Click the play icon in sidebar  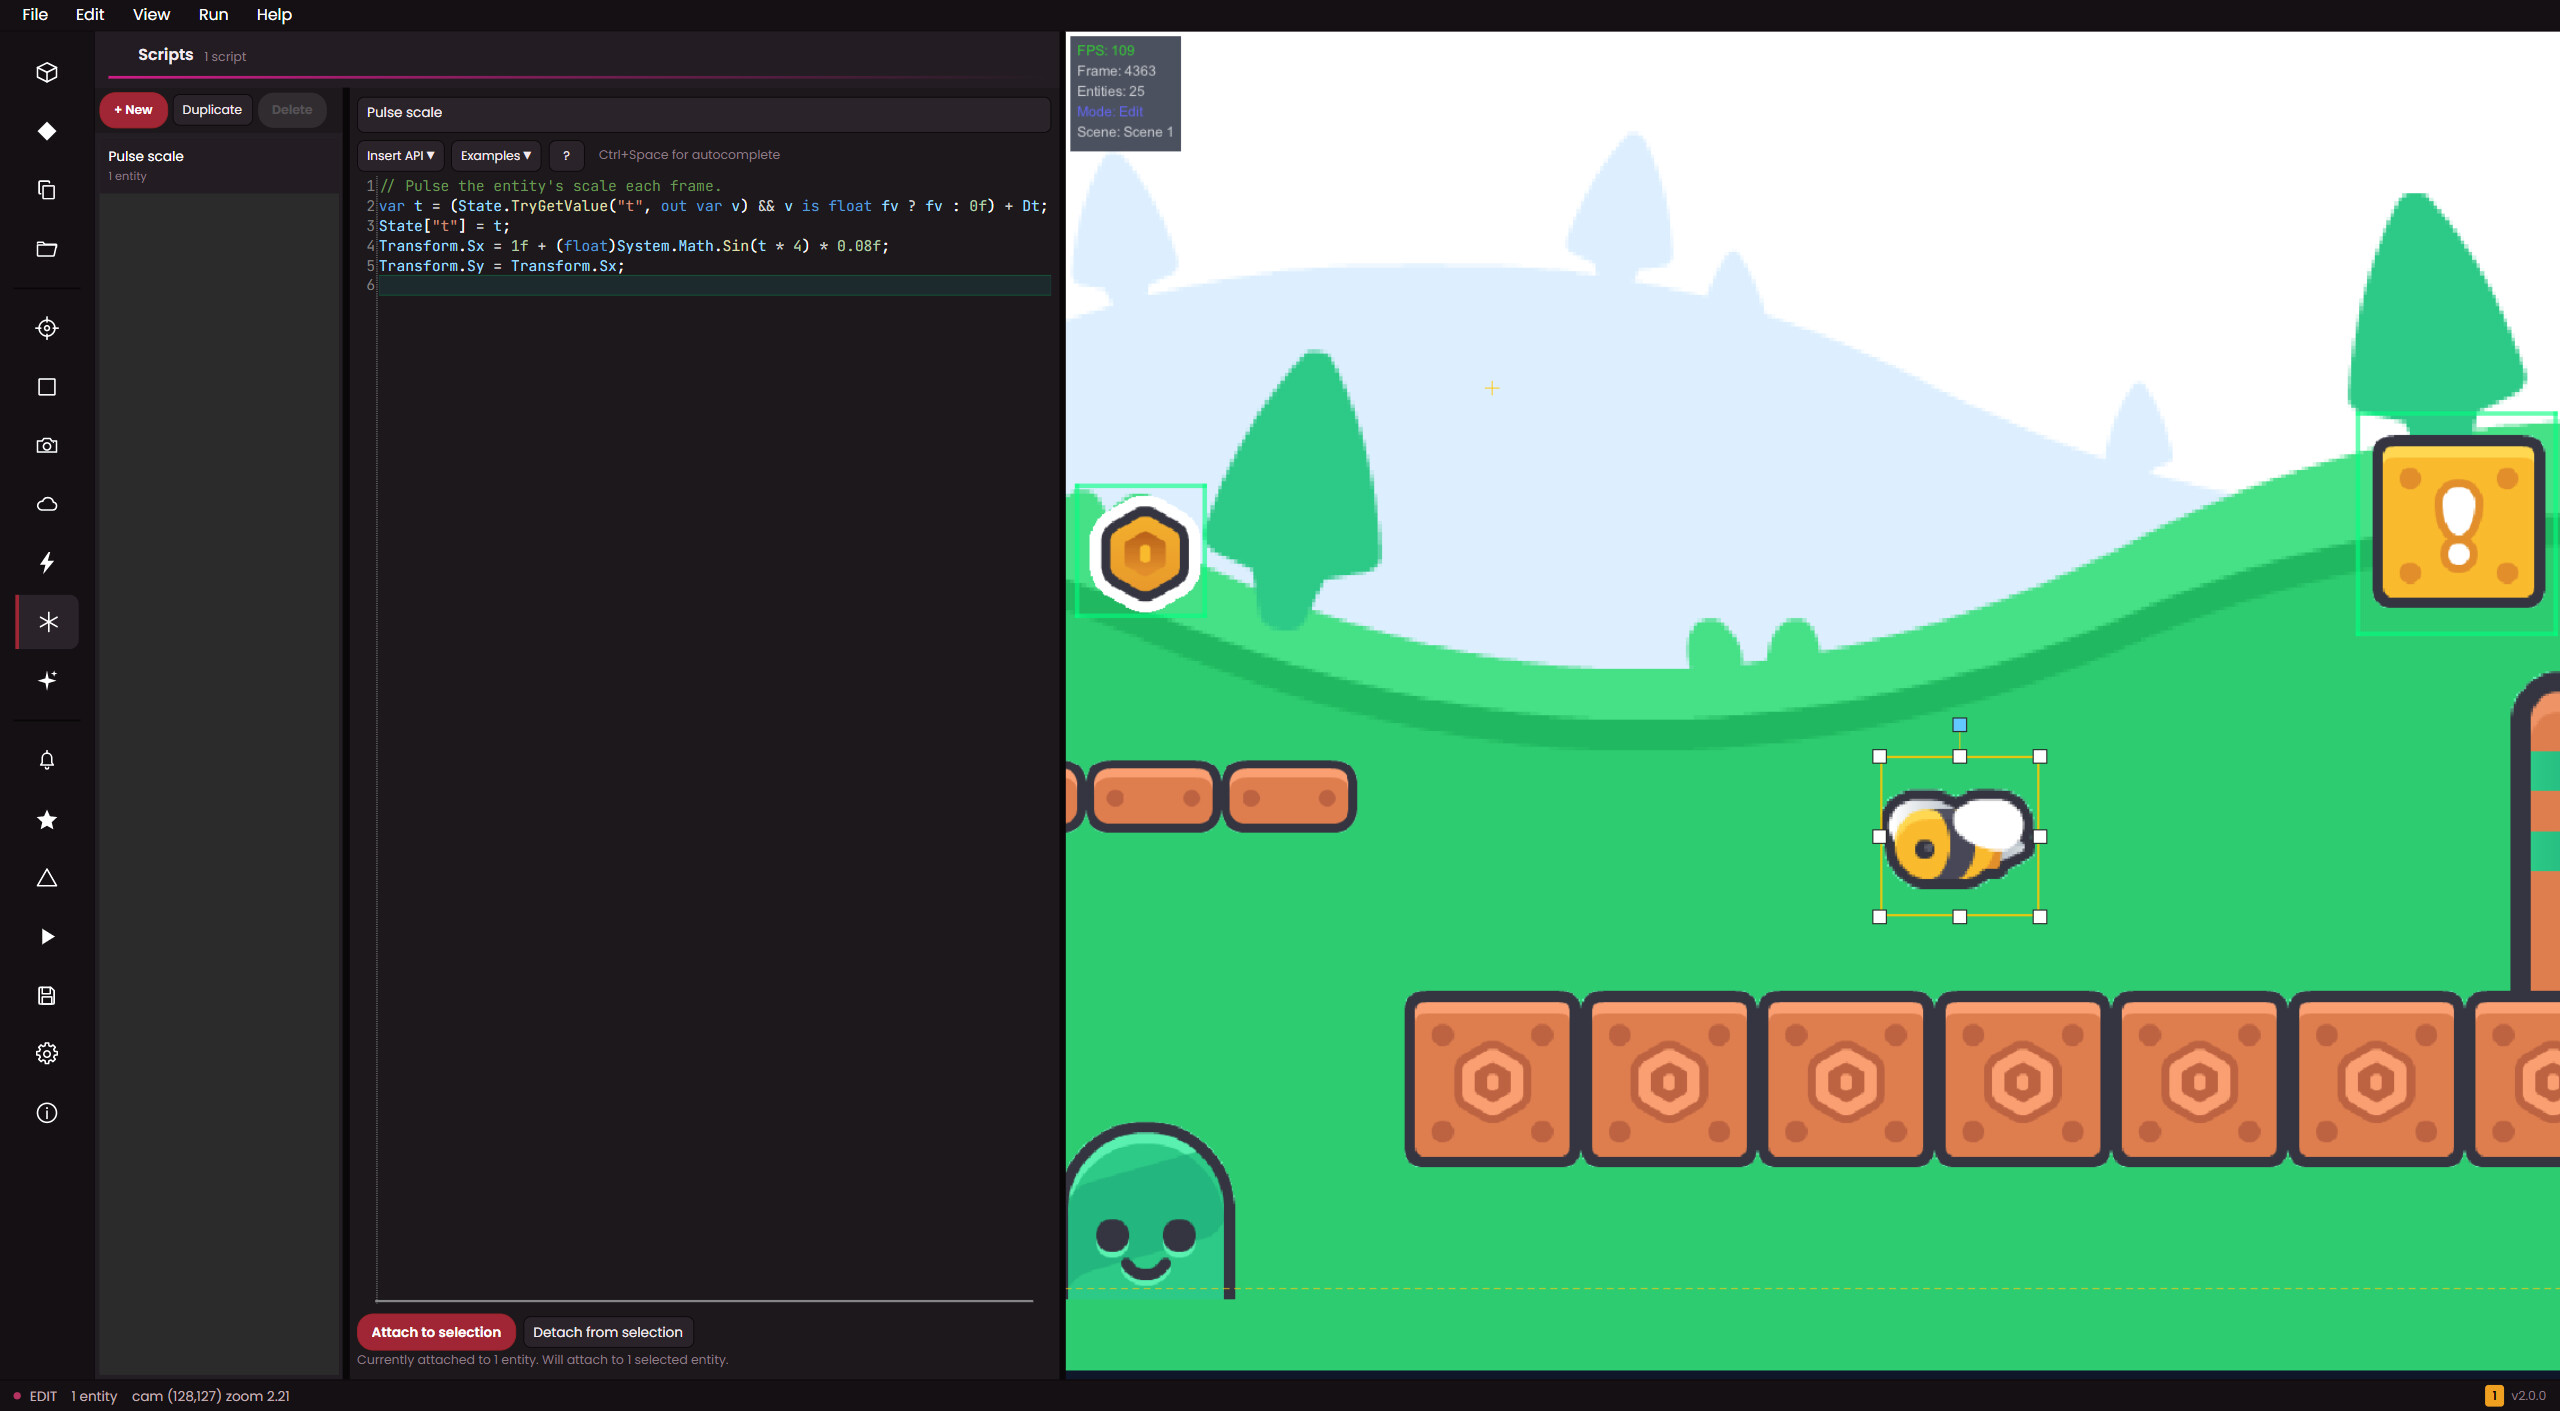pyautogui.click(x=47, y=937)
